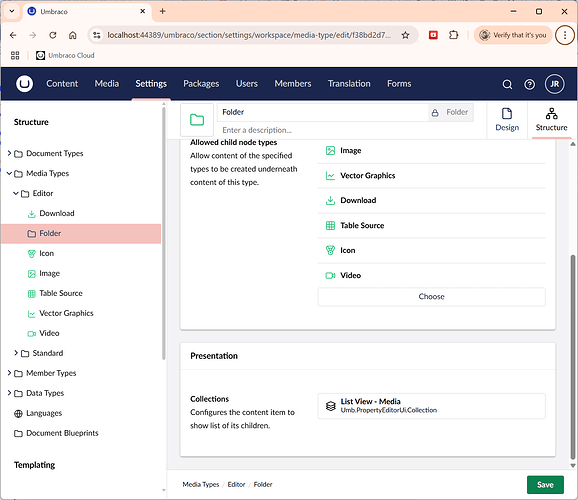
Task: Click the browser extensions puzzle icon
Action: [453, 35]
